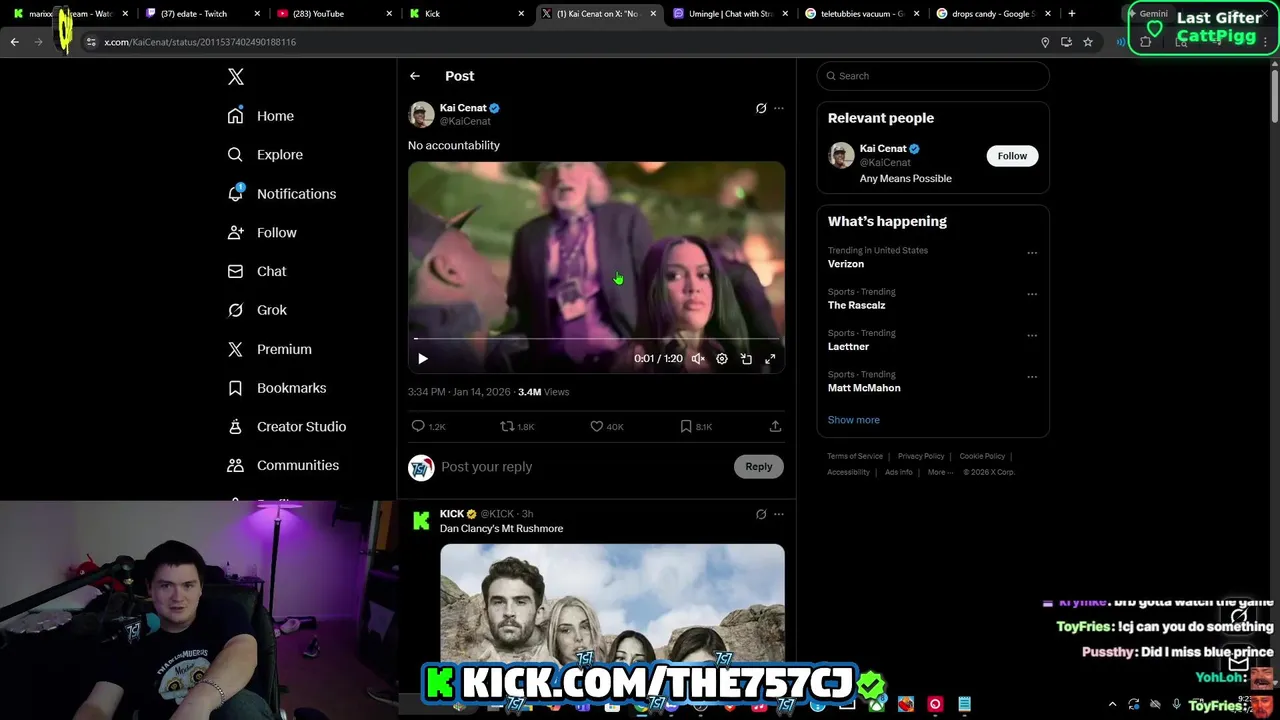Open Ads info footer link
Viewport: 1280px width, 720px height.
click(x=898, y=472)
